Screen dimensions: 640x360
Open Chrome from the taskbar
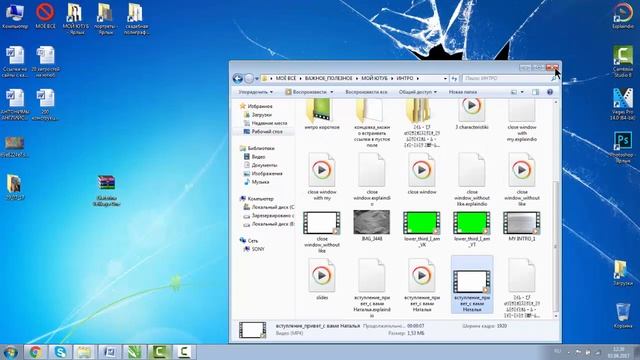coord(35,352)
